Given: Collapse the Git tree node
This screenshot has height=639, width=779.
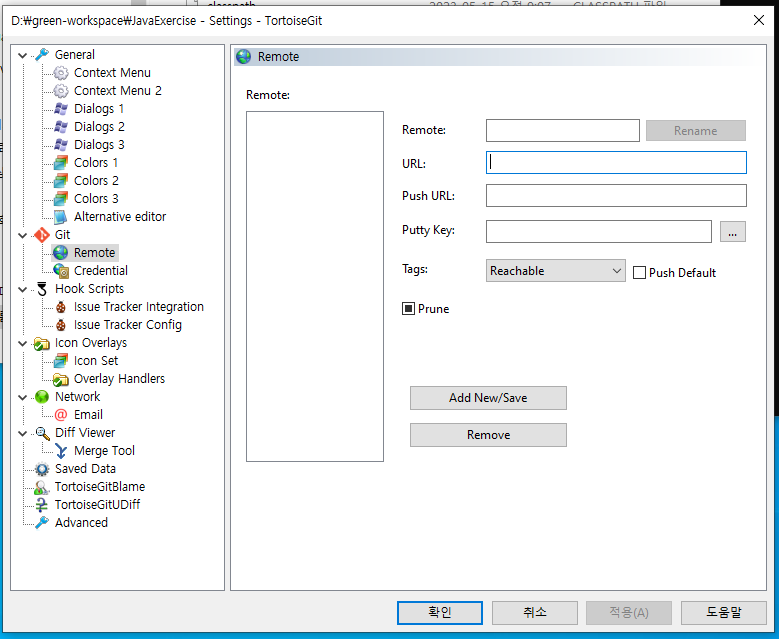Looking at the screenshot, I should (22, 235).
